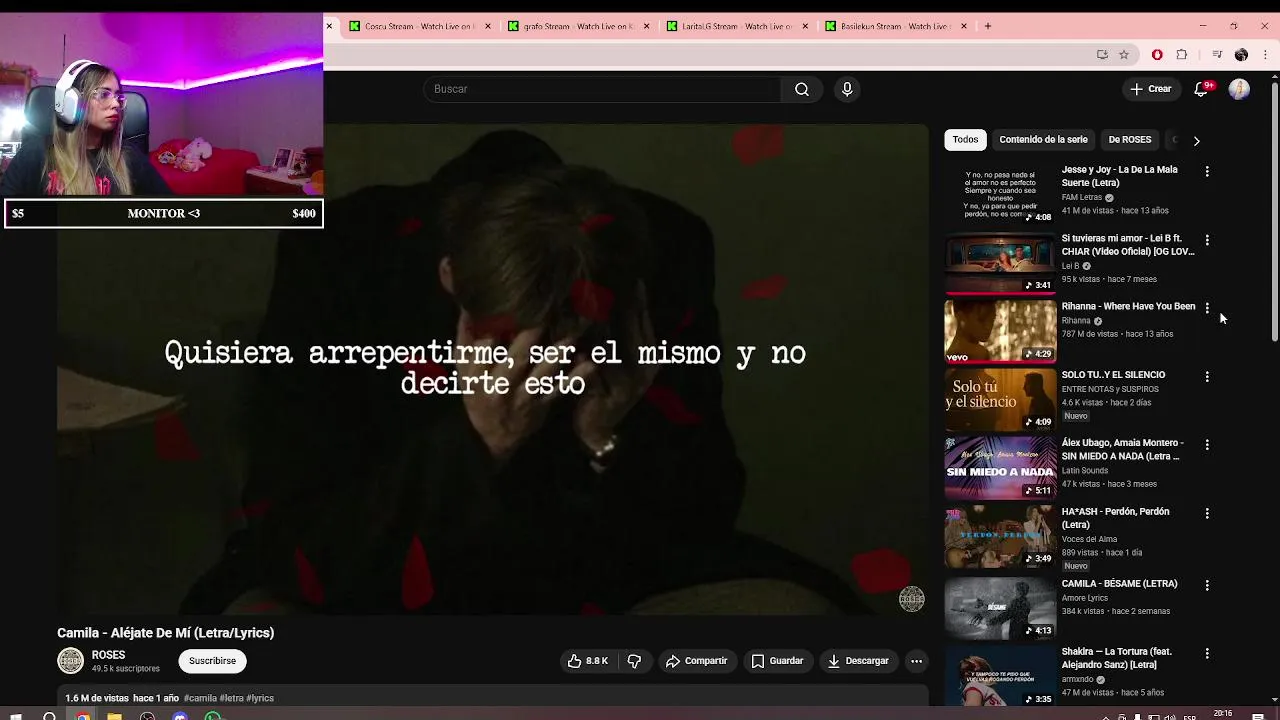Click the ROSES watermark on the video
Image resolution: width=1280 pixels, height=720 pixels.
(x=911, y=599)
